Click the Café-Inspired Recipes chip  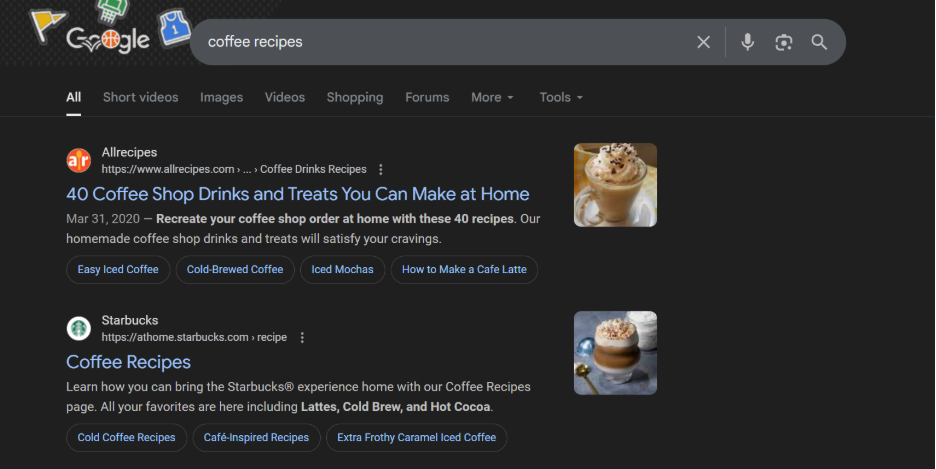[256, 437]
